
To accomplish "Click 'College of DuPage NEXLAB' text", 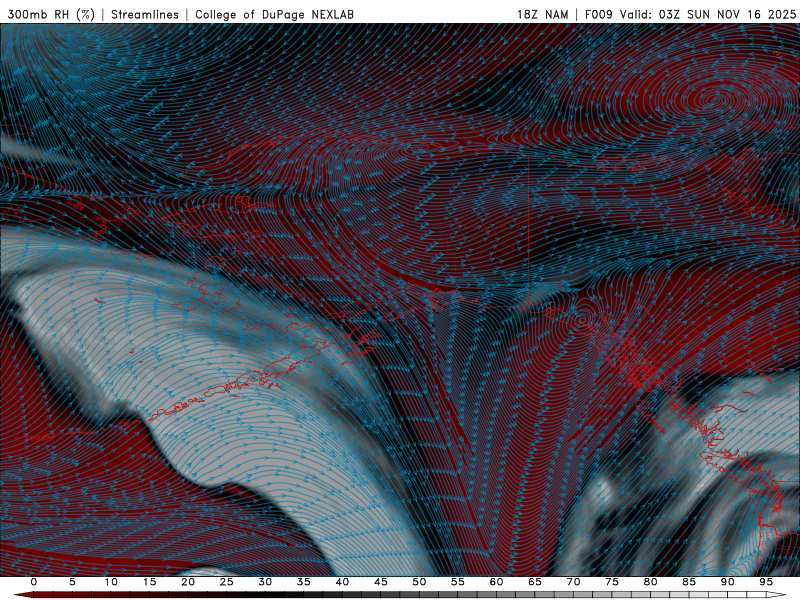I will (274, 14).
